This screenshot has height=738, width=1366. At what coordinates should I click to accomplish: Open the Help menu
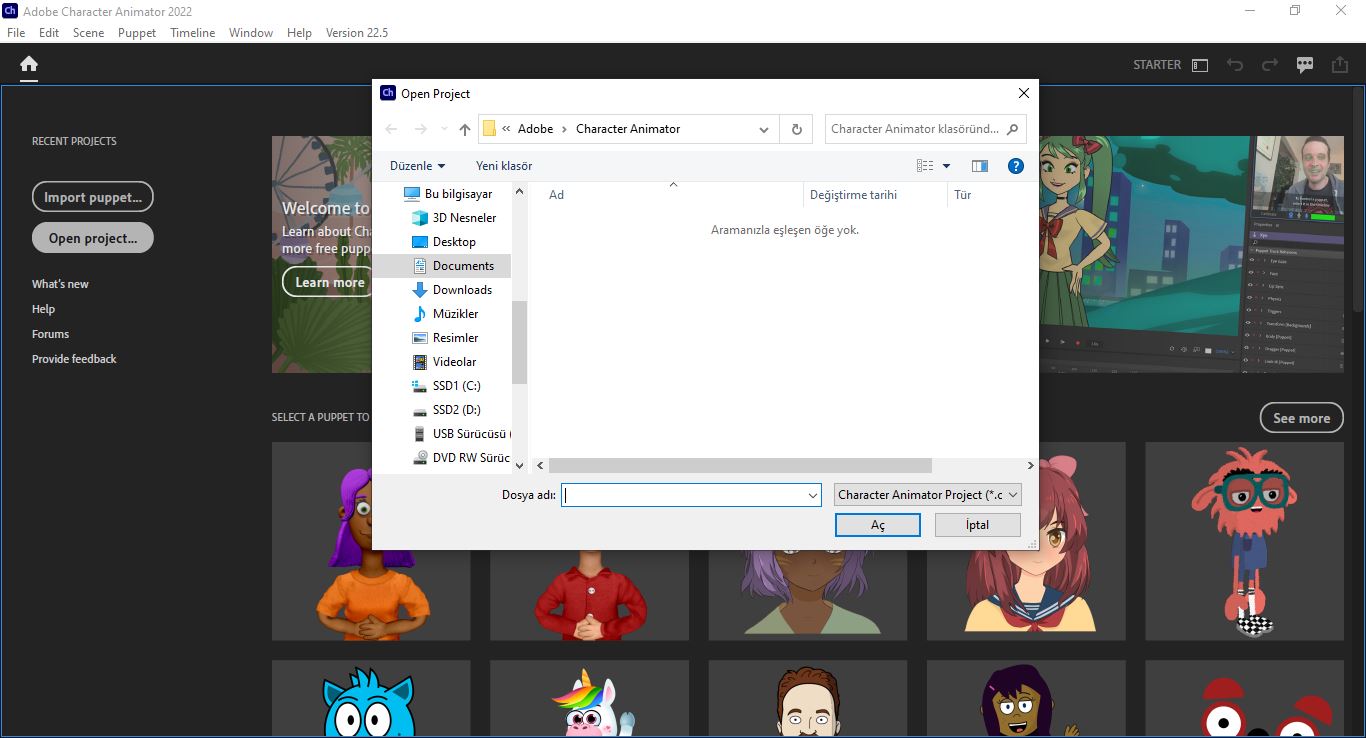point(299,33)
